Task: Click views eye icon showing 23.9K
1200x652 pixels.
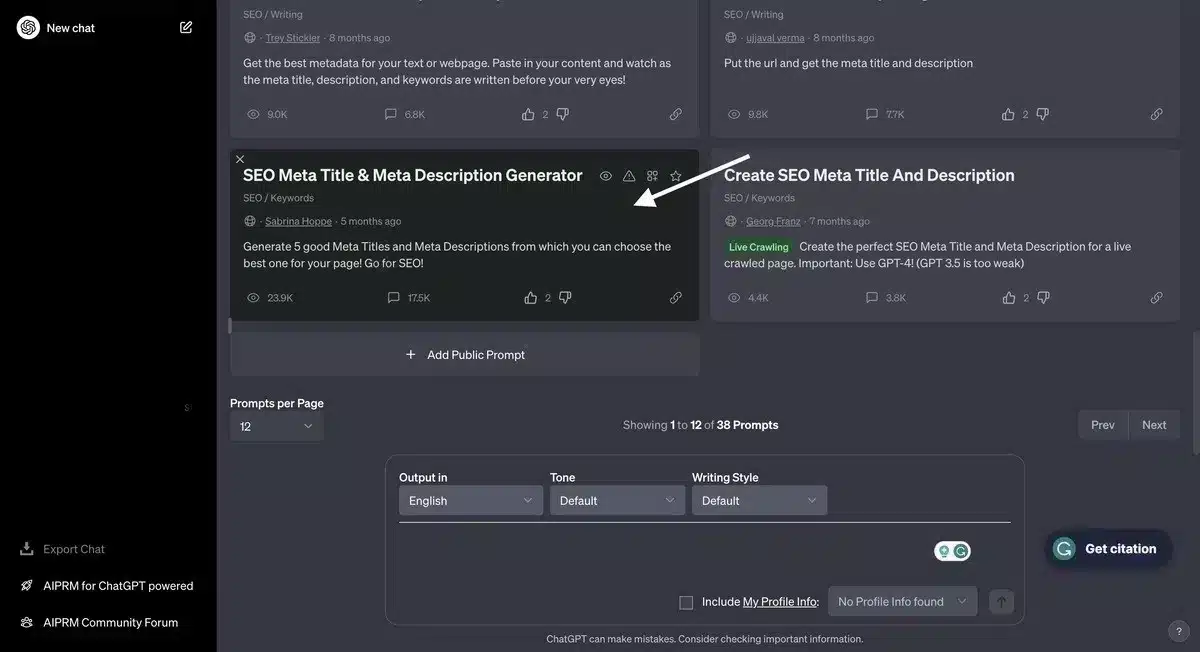Action: 253,297
